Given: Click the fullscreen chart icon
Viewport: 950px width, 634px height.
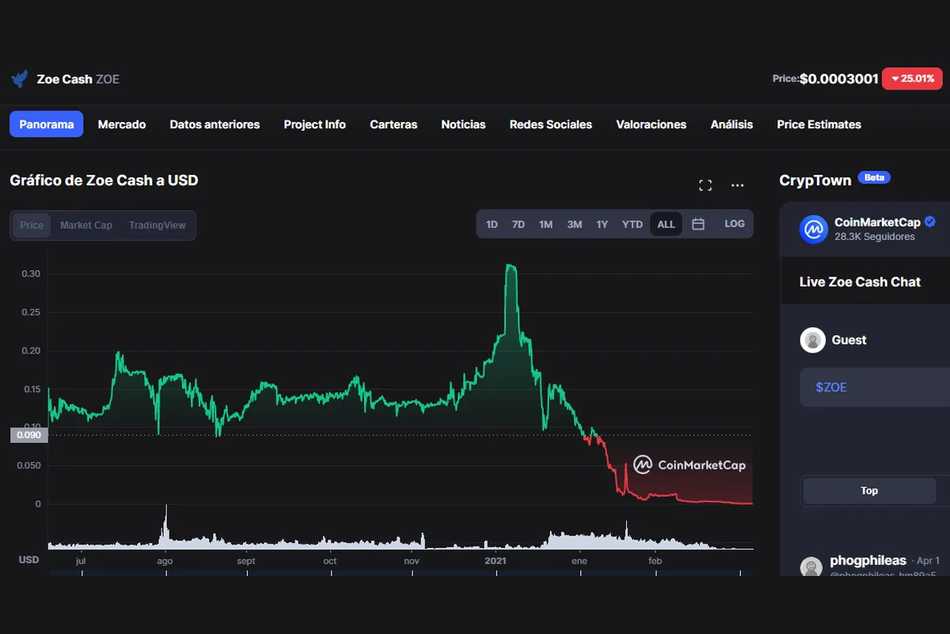Looking at the screenshot, I should click(x=705, y=185).
